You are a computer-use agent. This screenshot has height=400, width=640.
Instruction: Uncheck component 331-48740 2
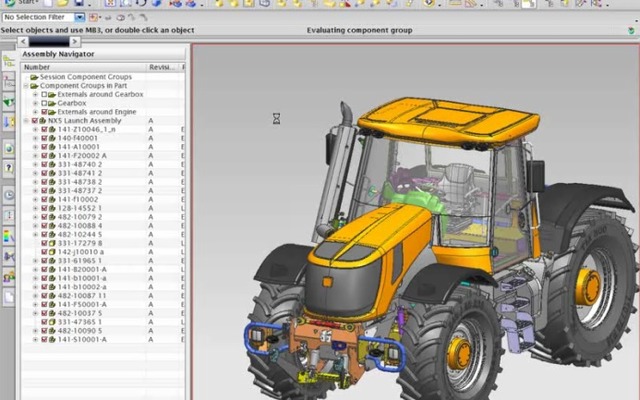44,164
